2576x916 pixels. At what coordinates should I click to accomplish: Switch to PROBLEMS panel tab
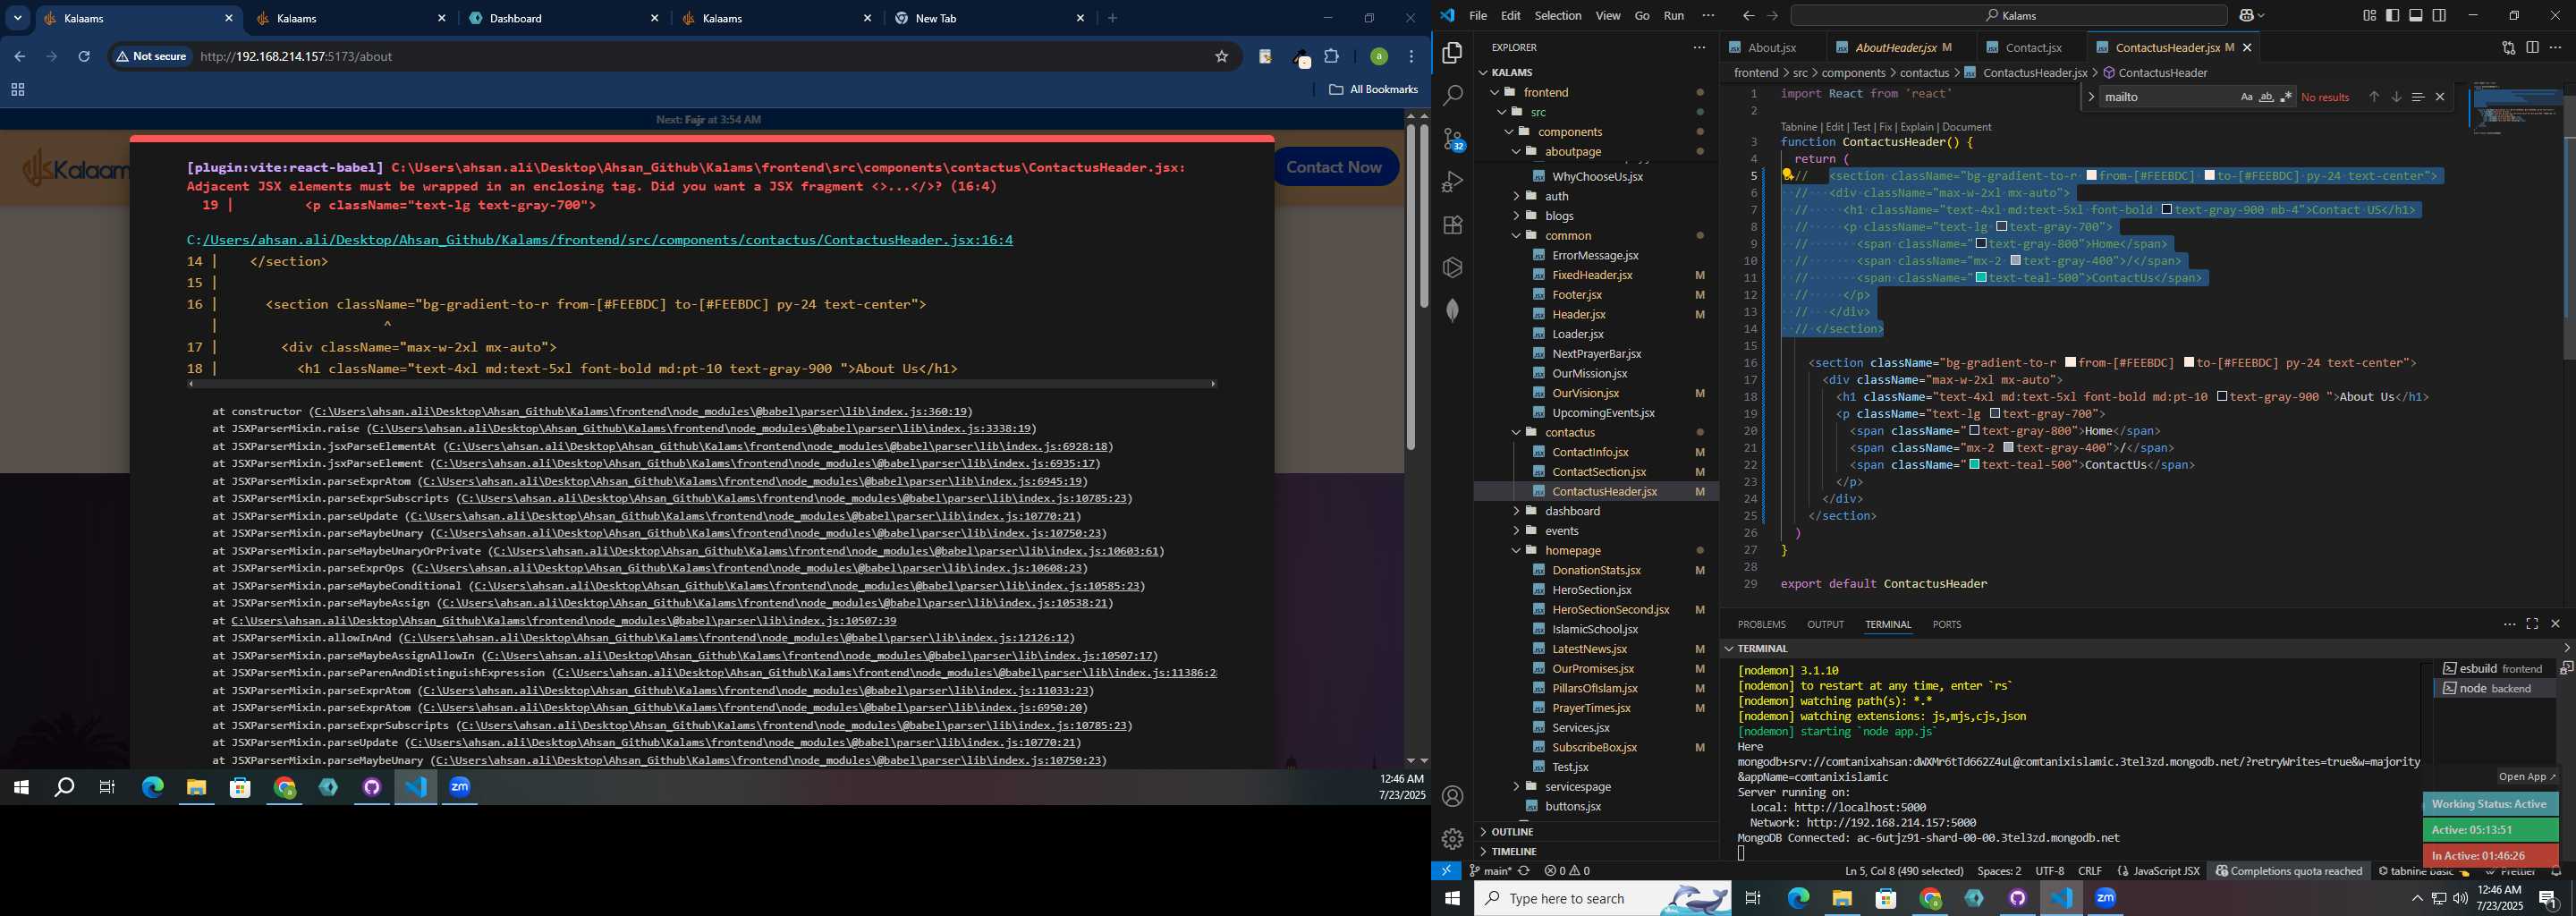pyautogui.click(x=1761, y=624)
